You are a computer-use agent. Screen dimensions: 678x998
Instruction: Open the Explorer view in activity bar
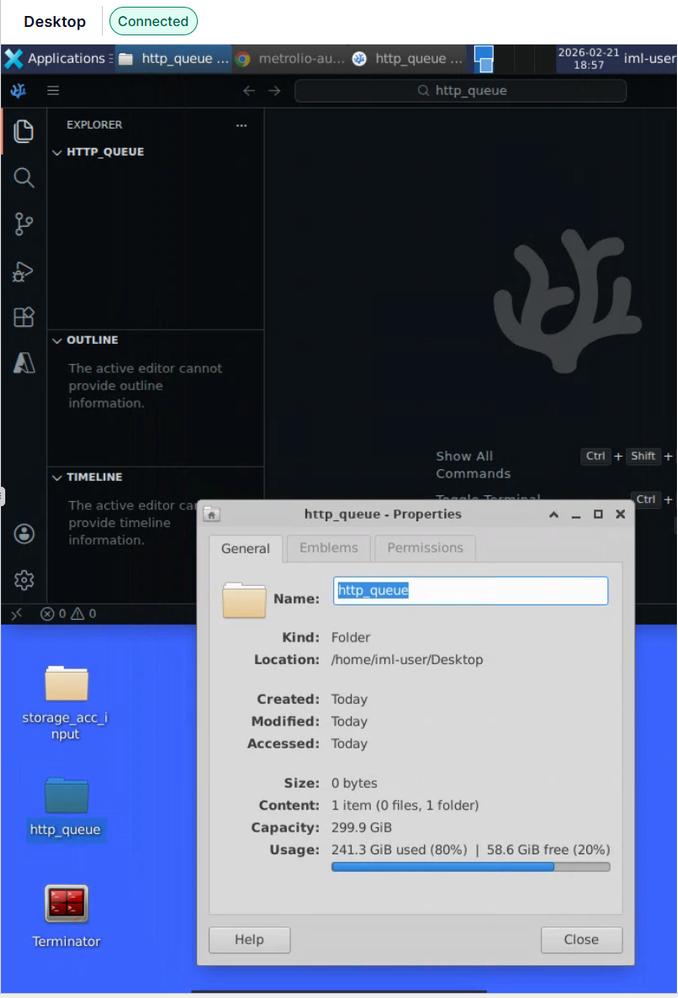[x=24, y=131]
